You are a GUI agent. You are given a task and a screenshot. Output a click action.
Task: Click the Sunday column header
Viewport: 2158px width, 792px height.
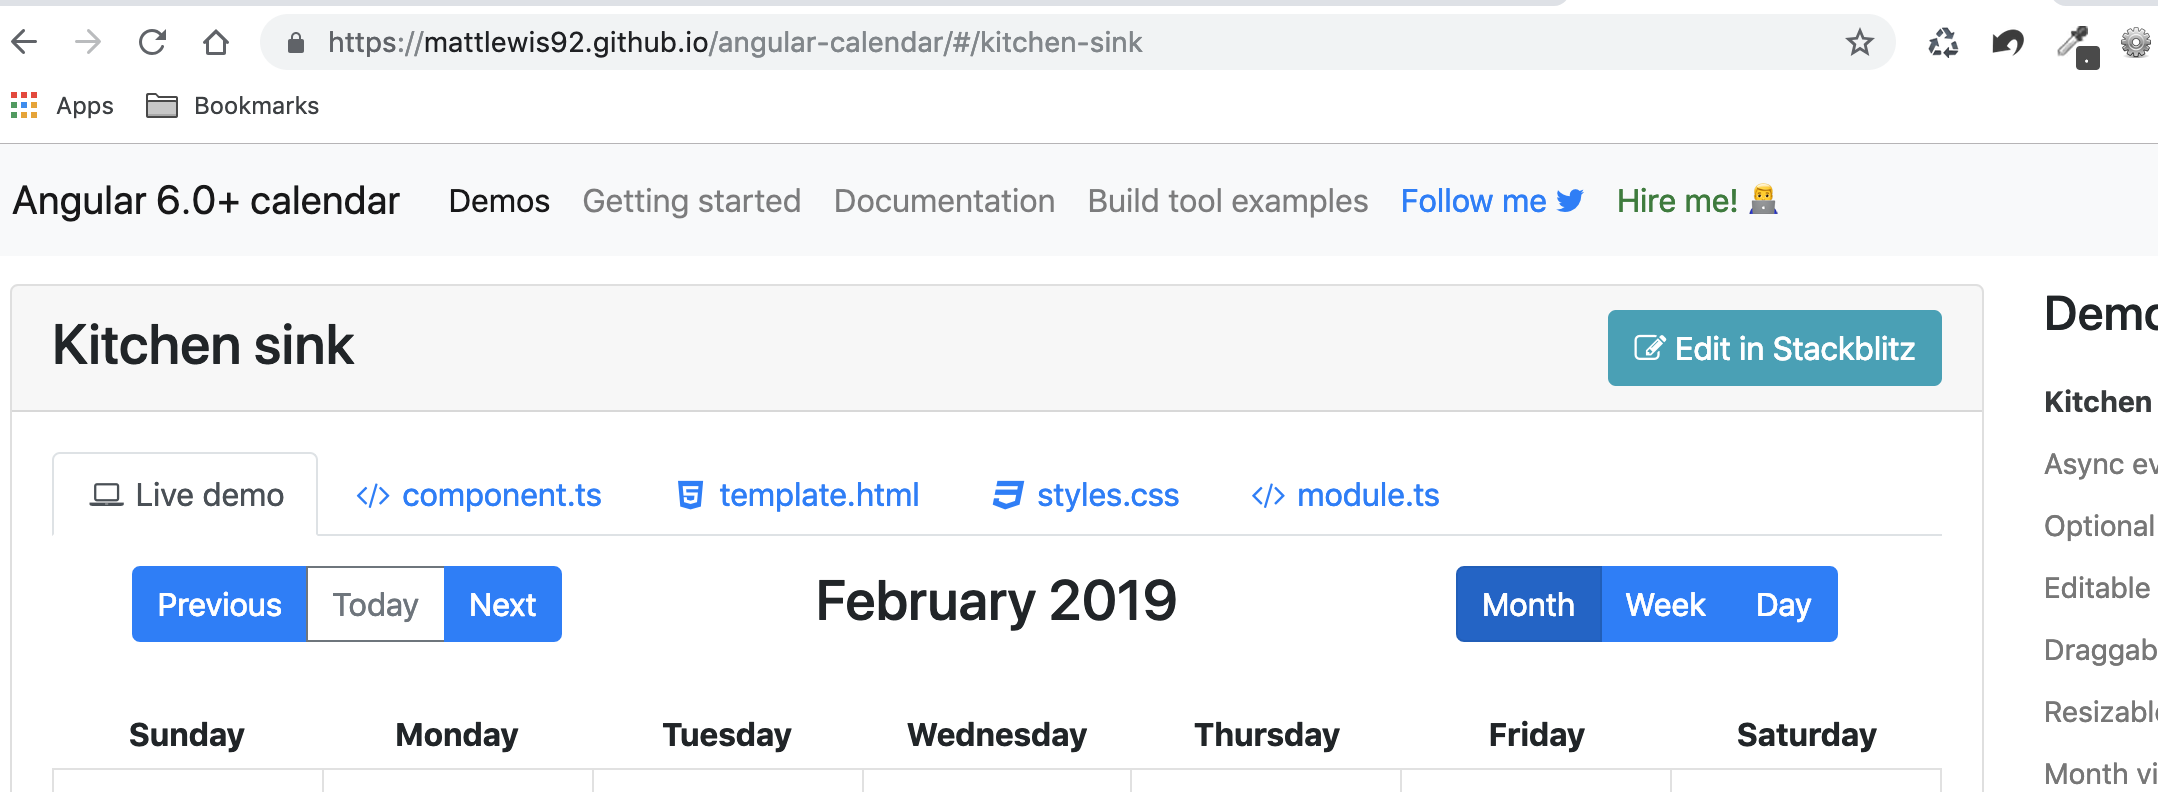click(x=187, y=735)
